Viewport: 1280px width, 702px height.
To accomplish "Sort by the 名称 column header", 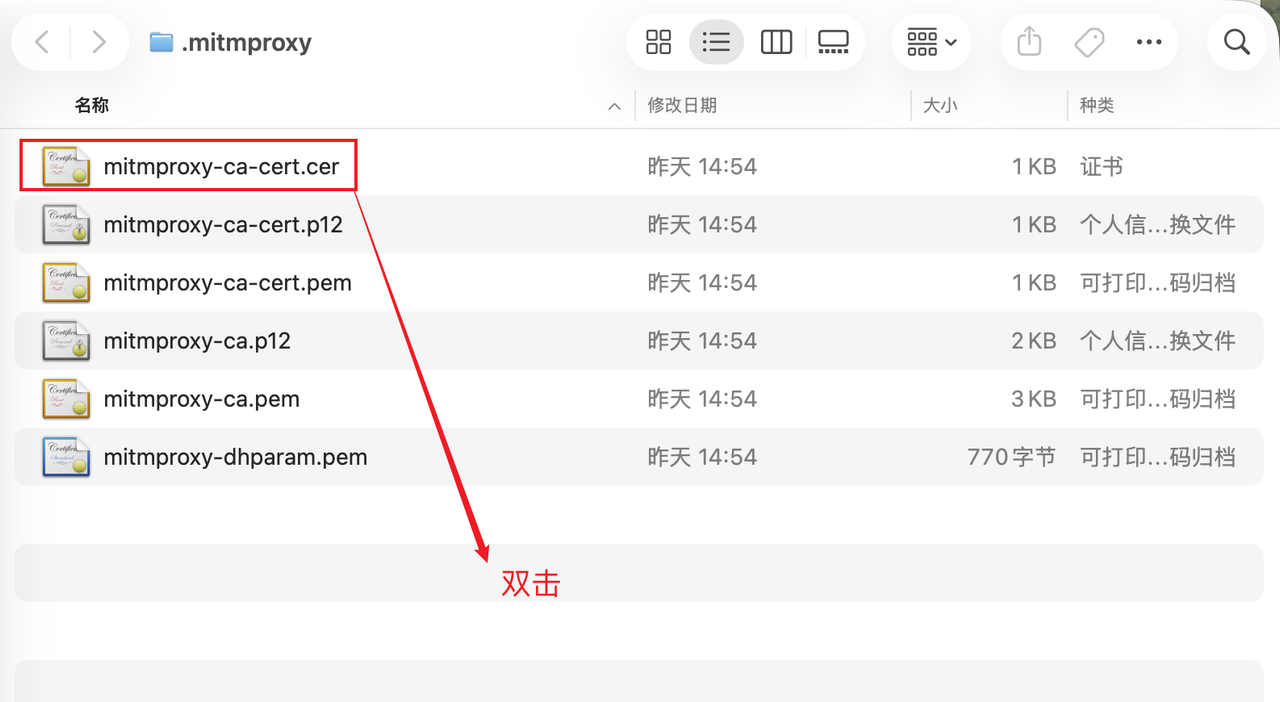I will 92,105.
